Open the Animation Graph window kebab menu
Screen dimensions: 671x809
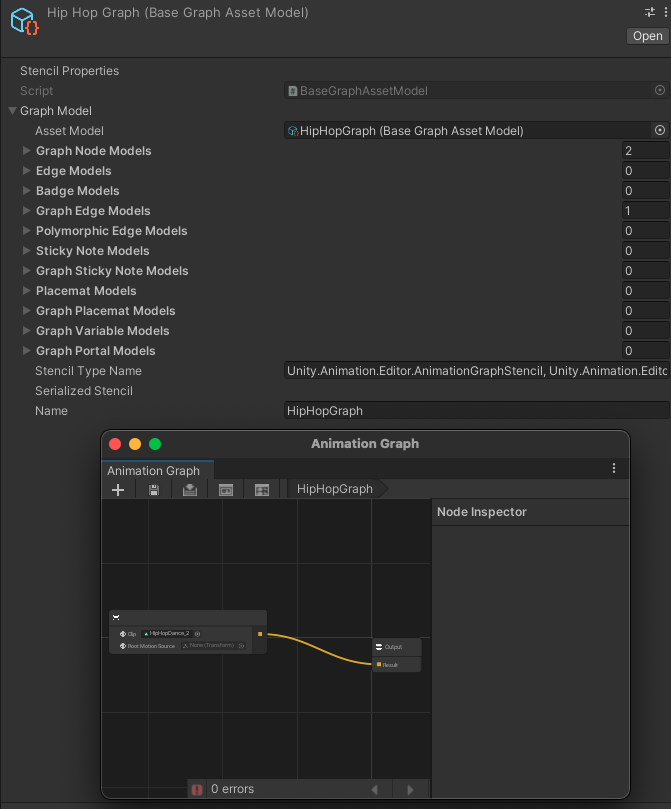click(614, 468)
